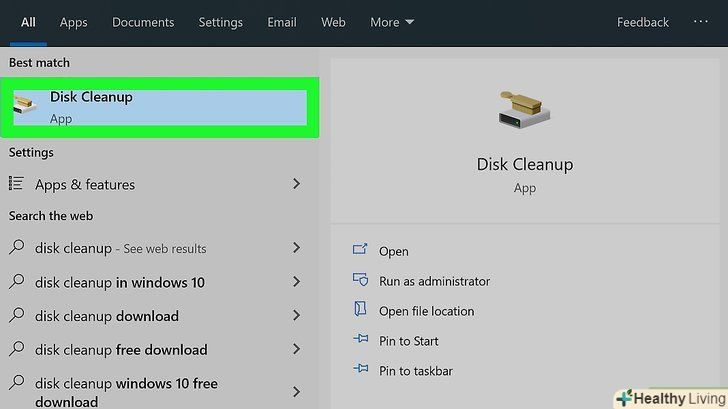Choose Pin to Start
This screenshot has width=728, height=409.
pos(409,341)
